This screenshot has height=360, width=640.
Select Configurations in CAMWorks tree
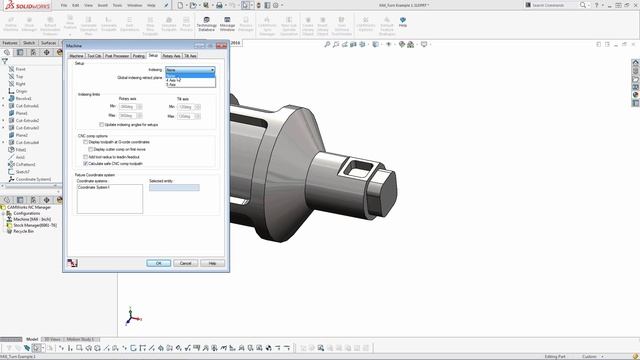27,213
